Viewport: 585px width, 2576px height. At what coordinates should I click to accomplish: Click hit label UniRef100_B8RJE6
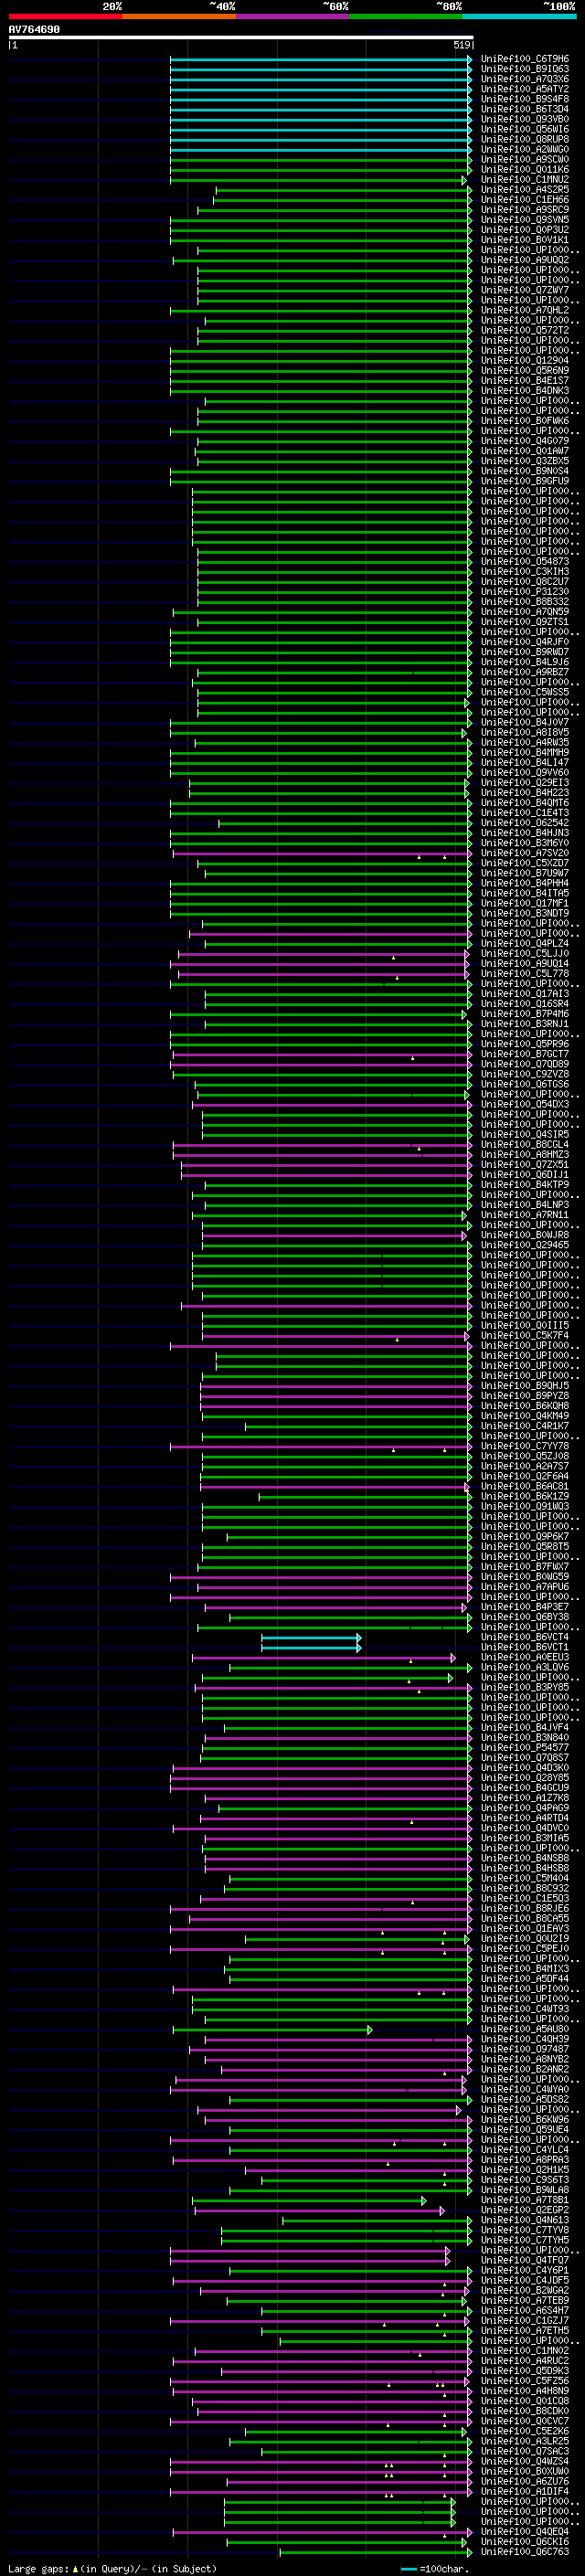(x=525, y=1908)
